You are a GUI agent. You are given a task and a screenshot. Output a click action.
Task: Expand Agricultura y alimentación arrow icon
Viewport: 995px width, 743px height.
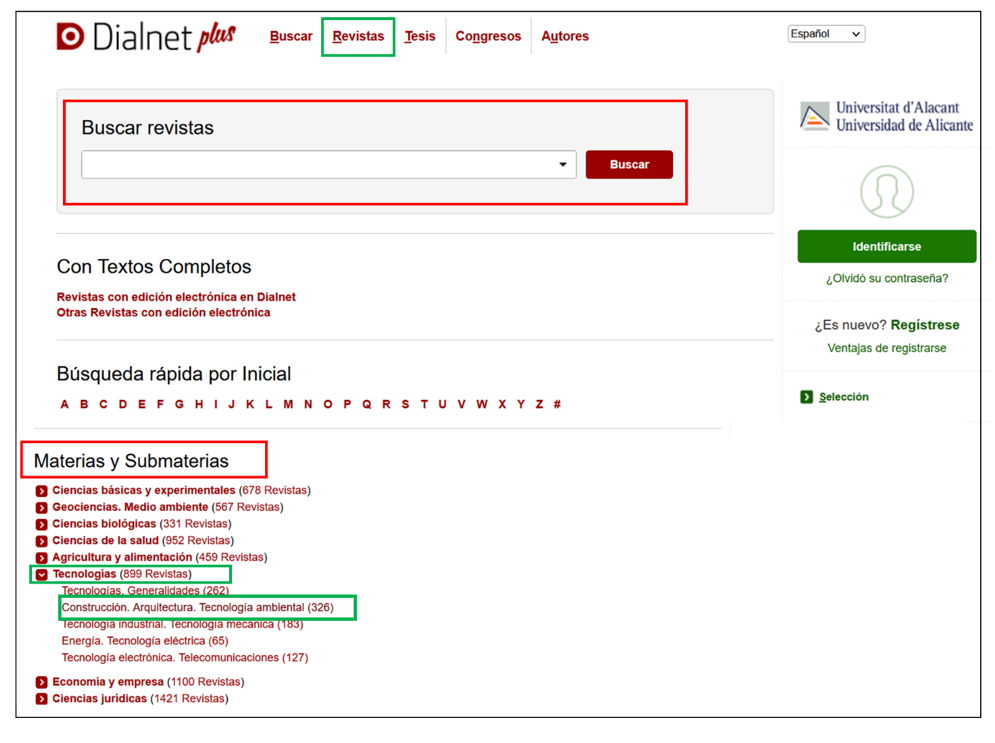click(42, 558)
